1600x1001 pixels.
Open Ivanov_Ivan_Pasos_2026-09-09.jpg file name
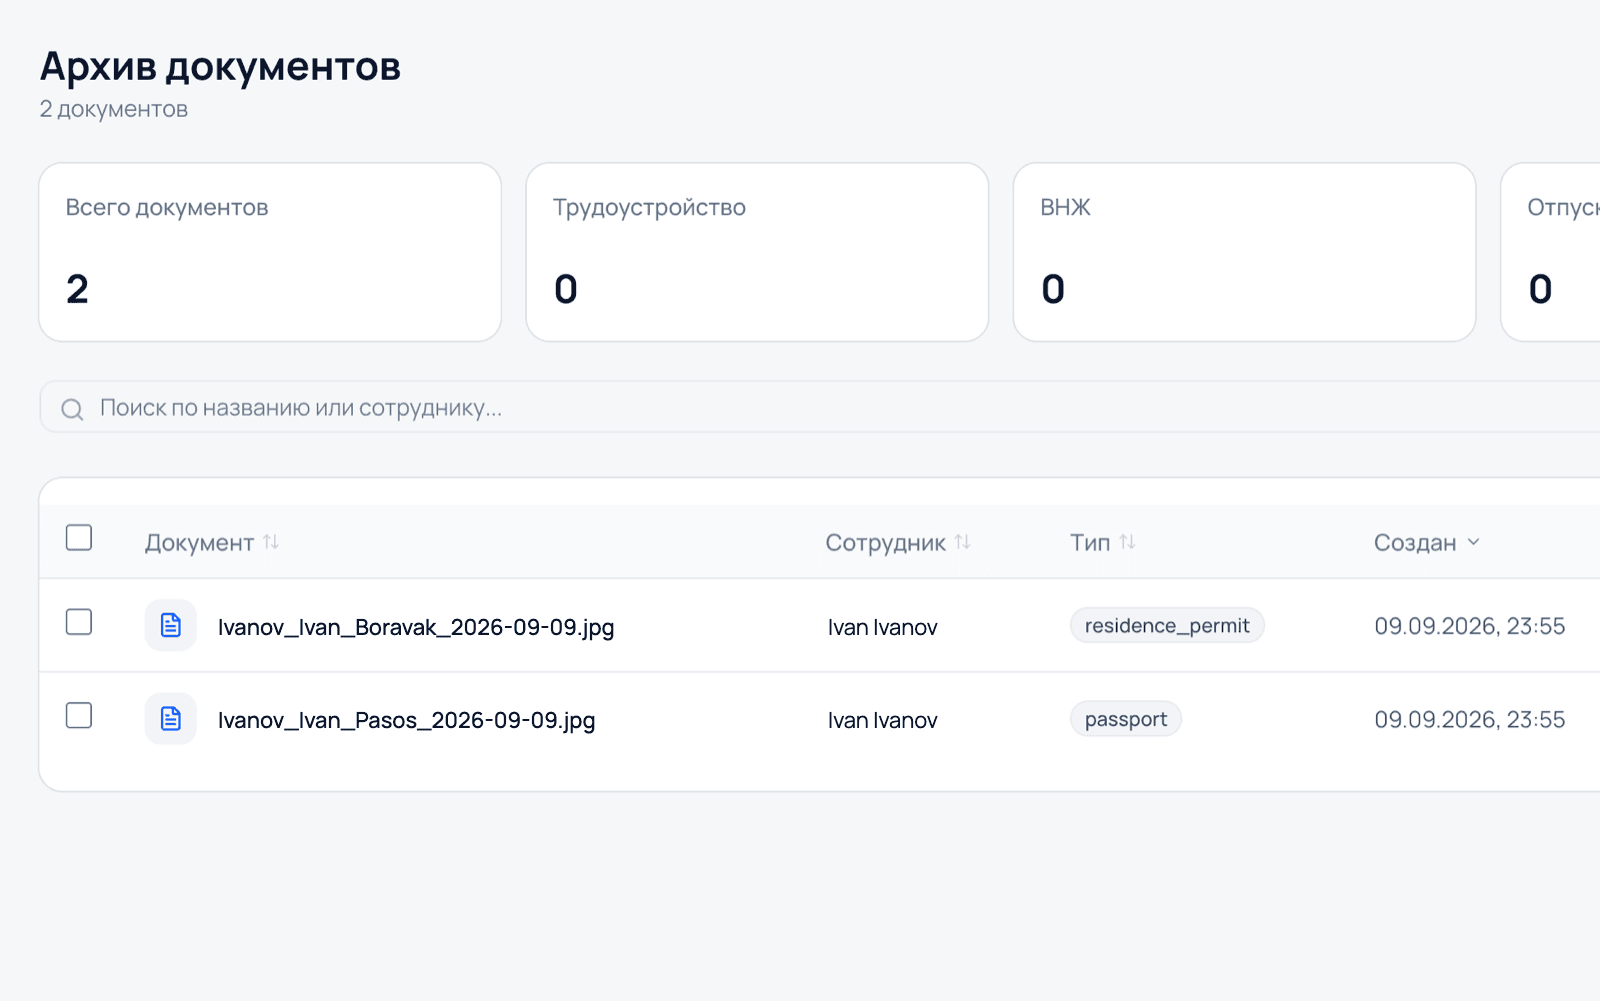[x=406, y=720]
